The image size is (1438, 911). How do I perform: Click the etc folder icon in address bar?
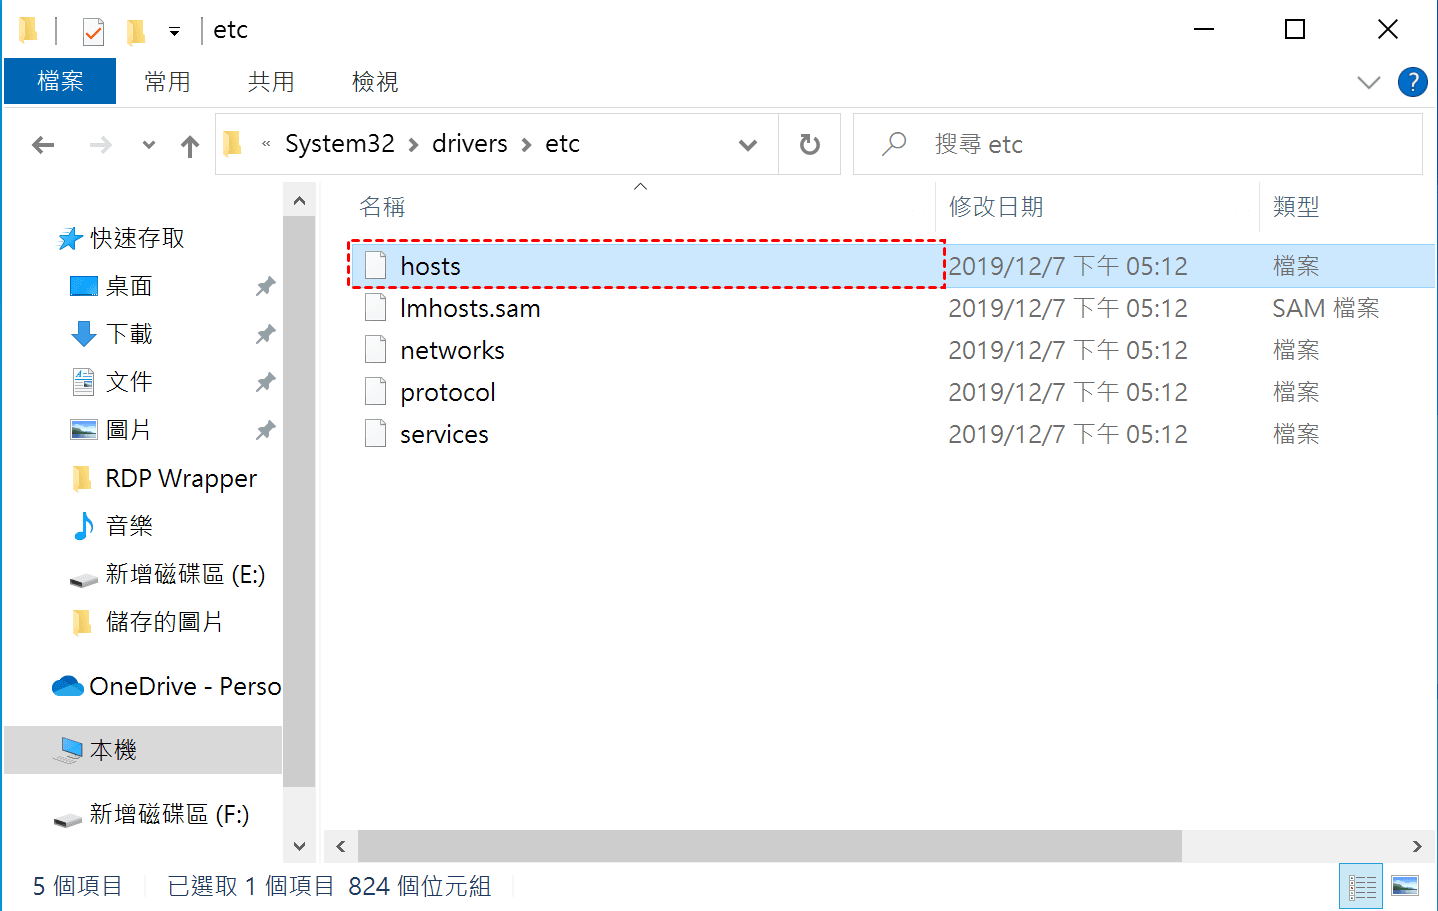pos(233,144)
